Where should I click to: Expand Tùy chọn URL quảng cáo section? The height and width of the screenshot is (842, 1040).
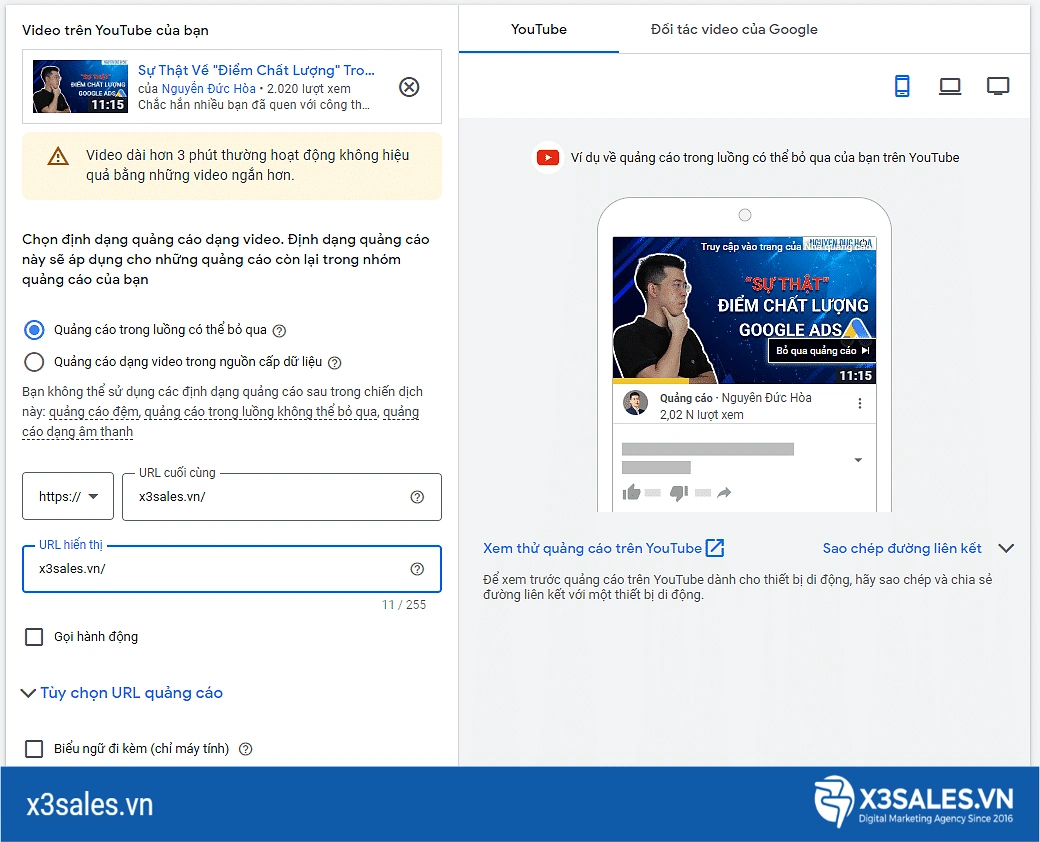point(122,693)
